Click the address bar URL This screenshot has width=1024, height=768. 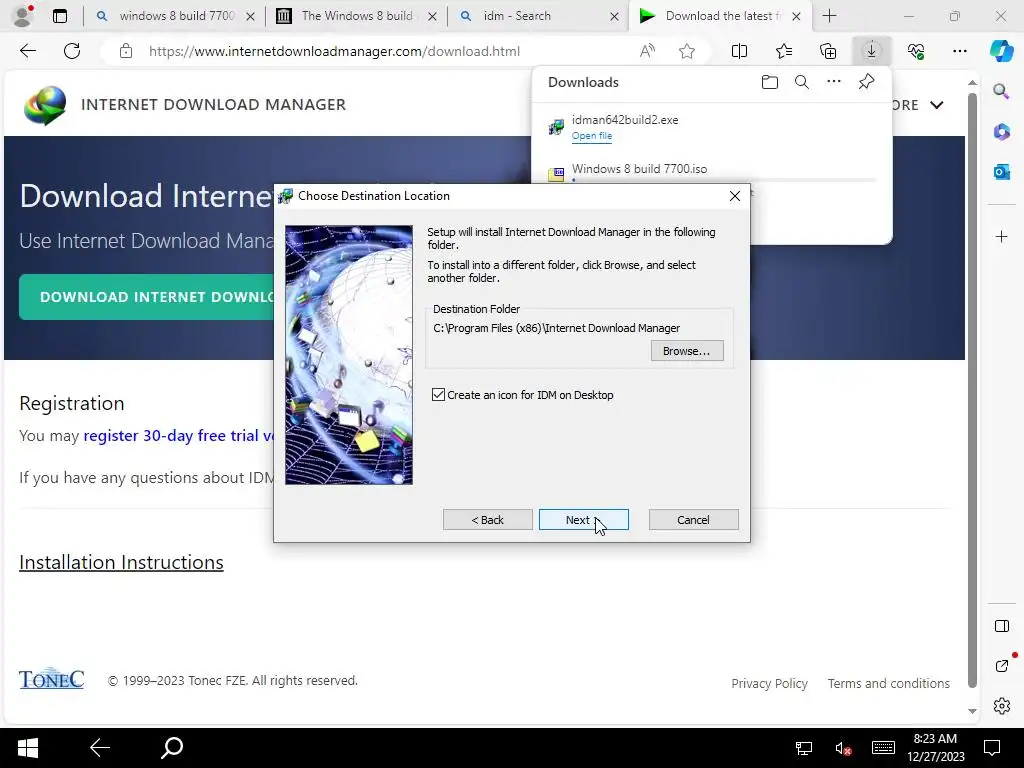pyautogui.click(x=334, y=51)
